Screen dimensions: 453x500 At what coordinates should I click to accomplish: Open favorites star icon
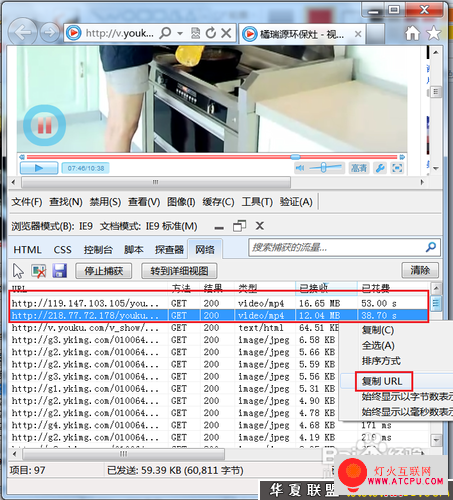[x=434, y=33]
